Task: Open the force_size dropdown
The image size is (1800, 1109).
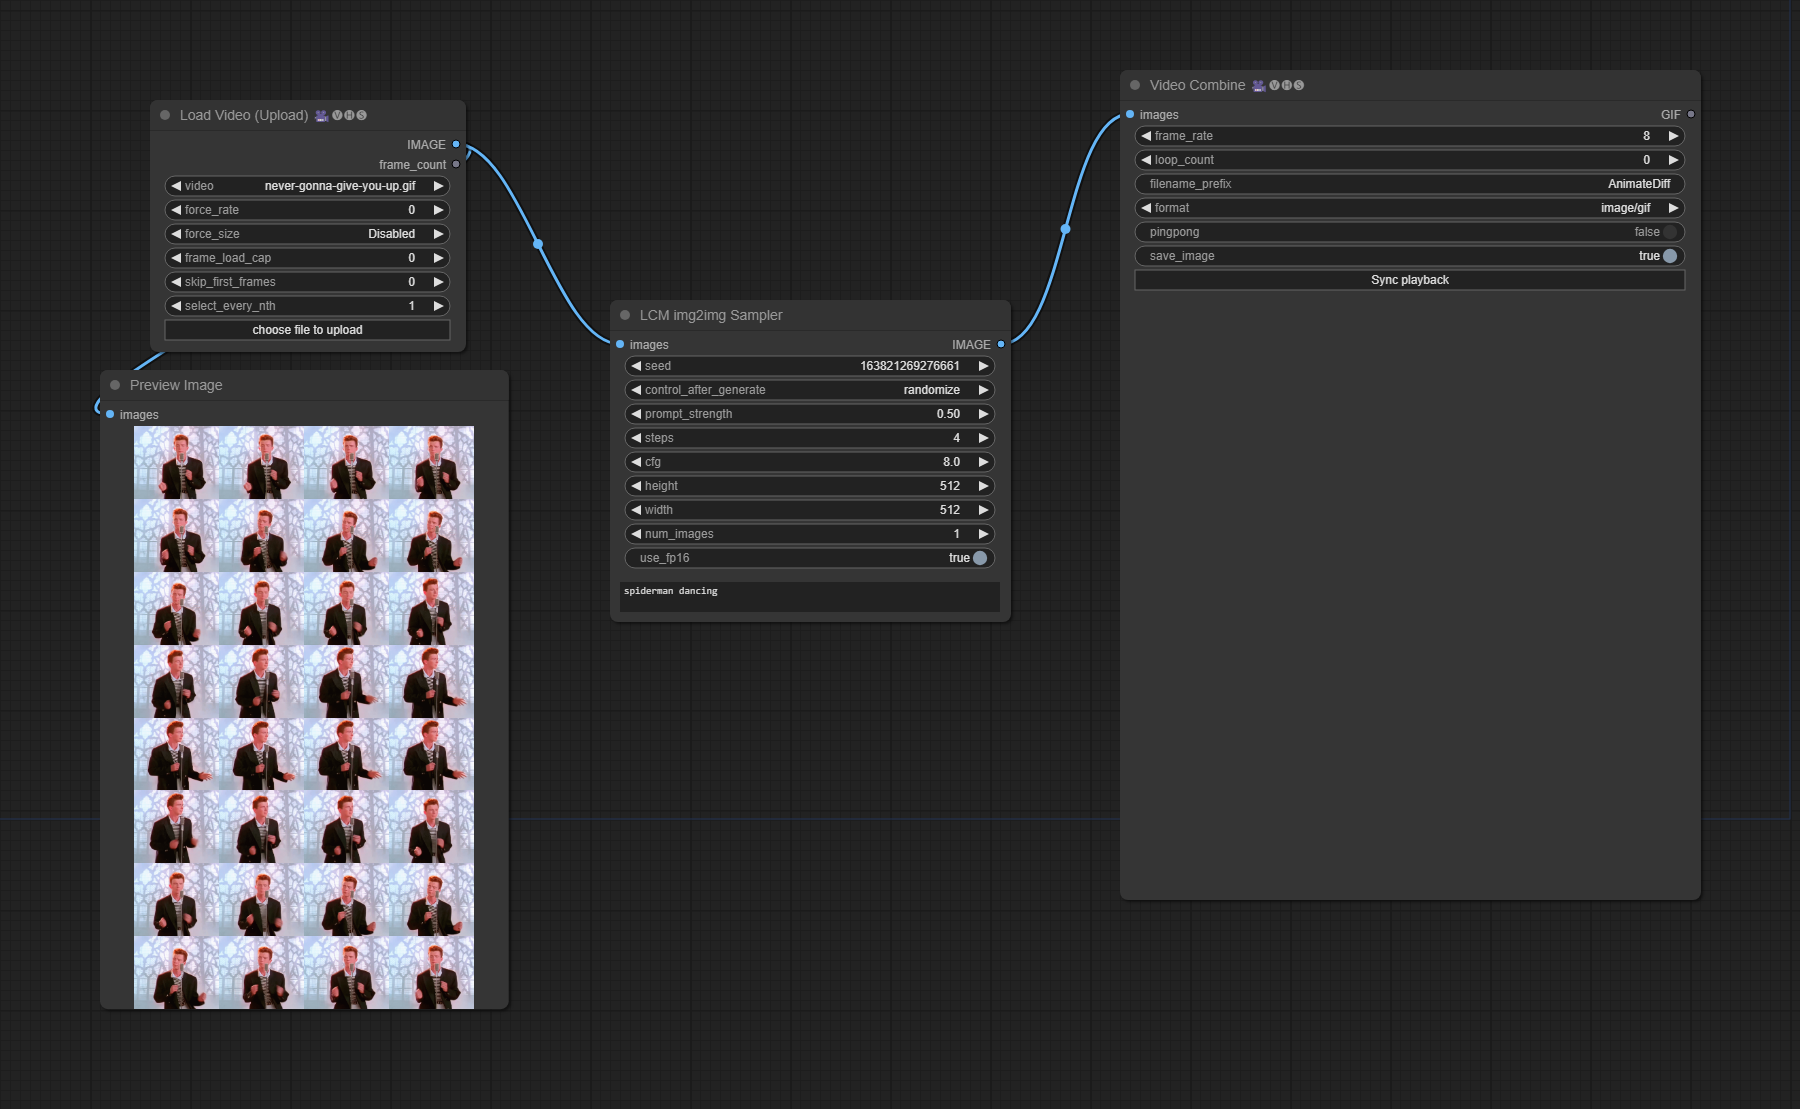Action: click(307, 234)
